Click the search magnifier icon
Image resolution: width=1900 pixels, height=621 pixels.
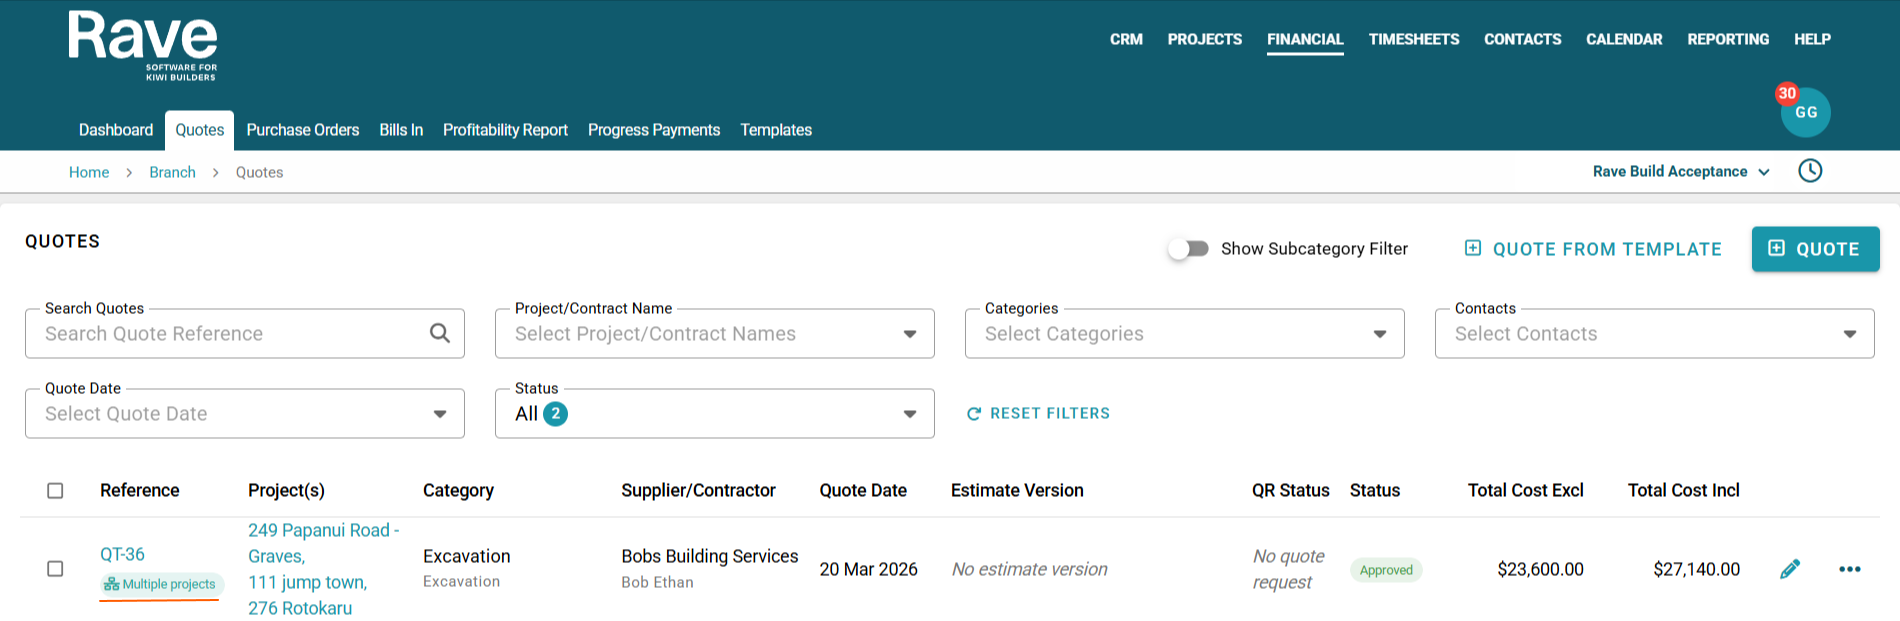[439, 333]
